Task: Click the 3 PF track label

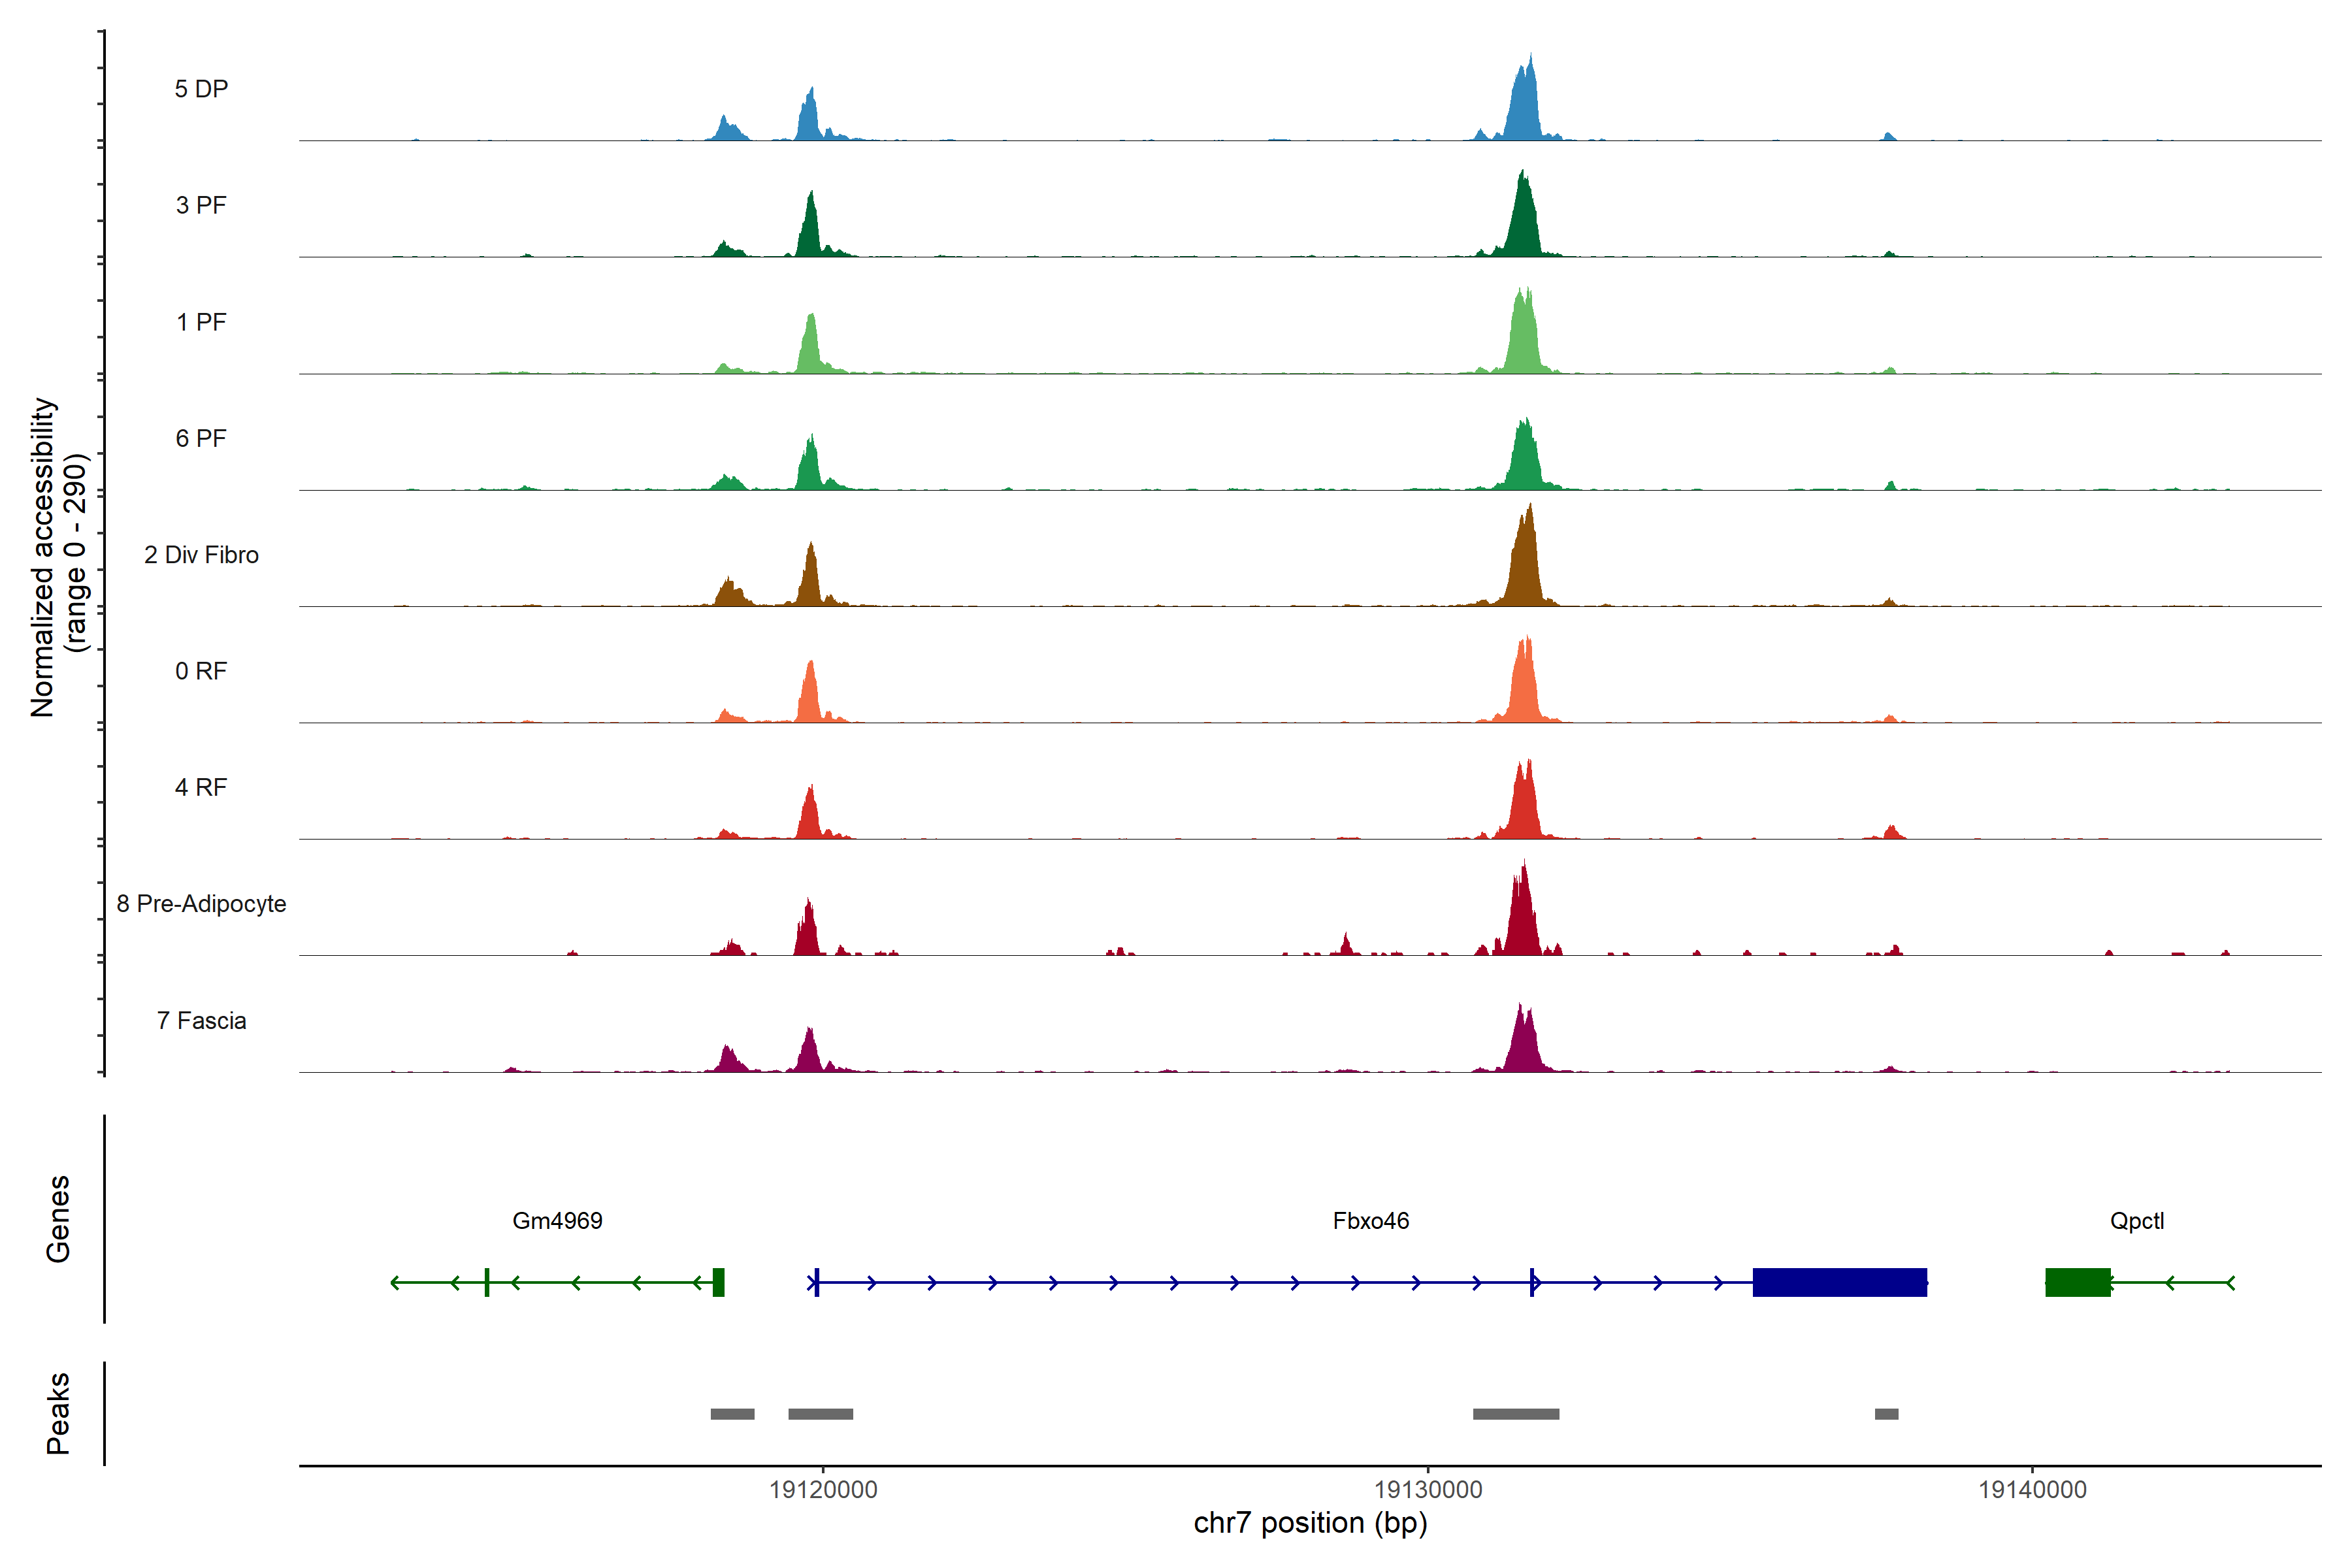Action: 201,205
